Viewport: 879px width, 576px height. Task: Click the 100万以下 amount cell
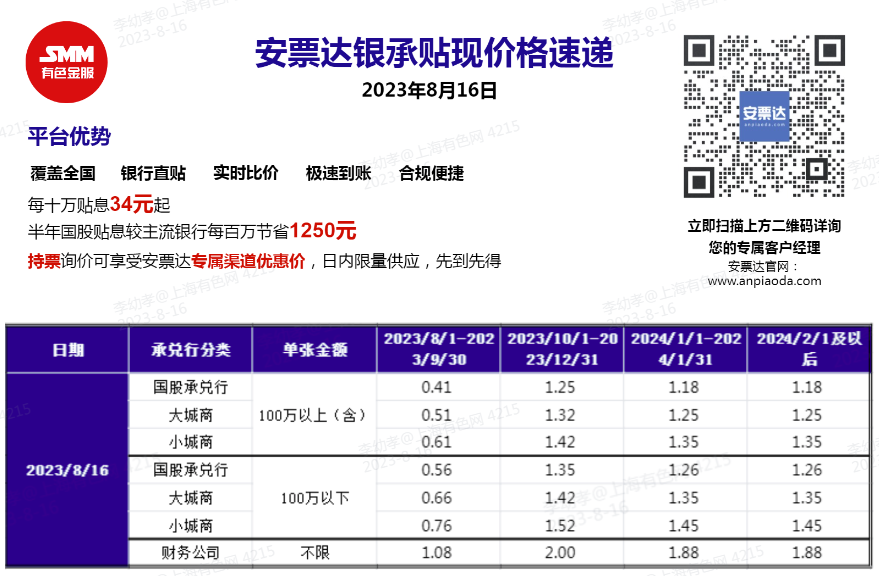[x=314, y=498]
